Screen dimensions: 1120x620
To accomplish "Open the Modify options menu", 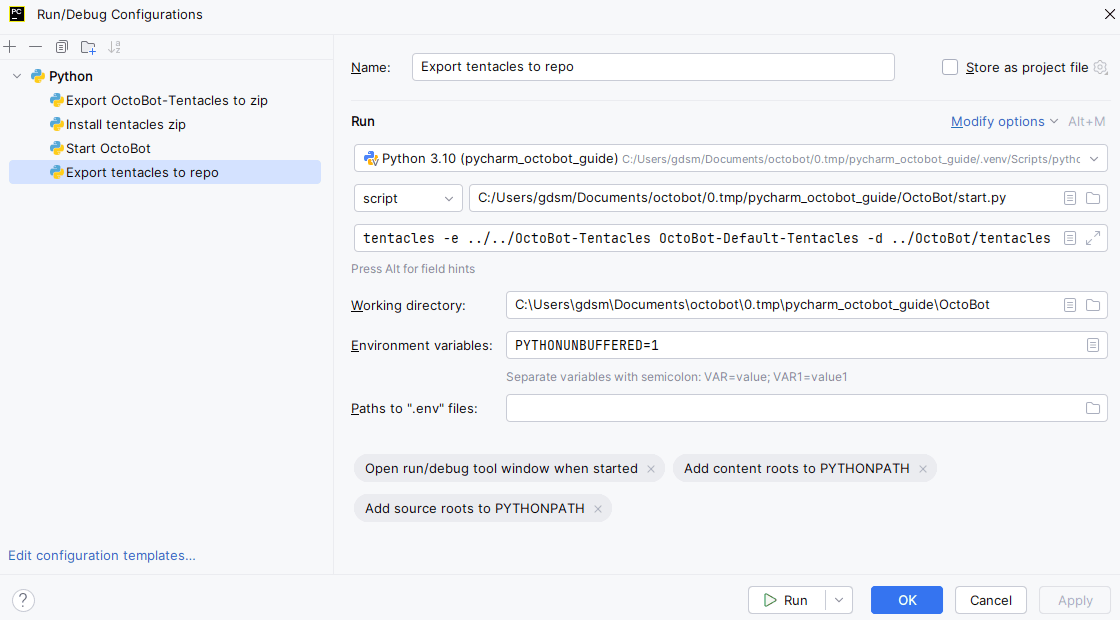I will pos(1004,121).
